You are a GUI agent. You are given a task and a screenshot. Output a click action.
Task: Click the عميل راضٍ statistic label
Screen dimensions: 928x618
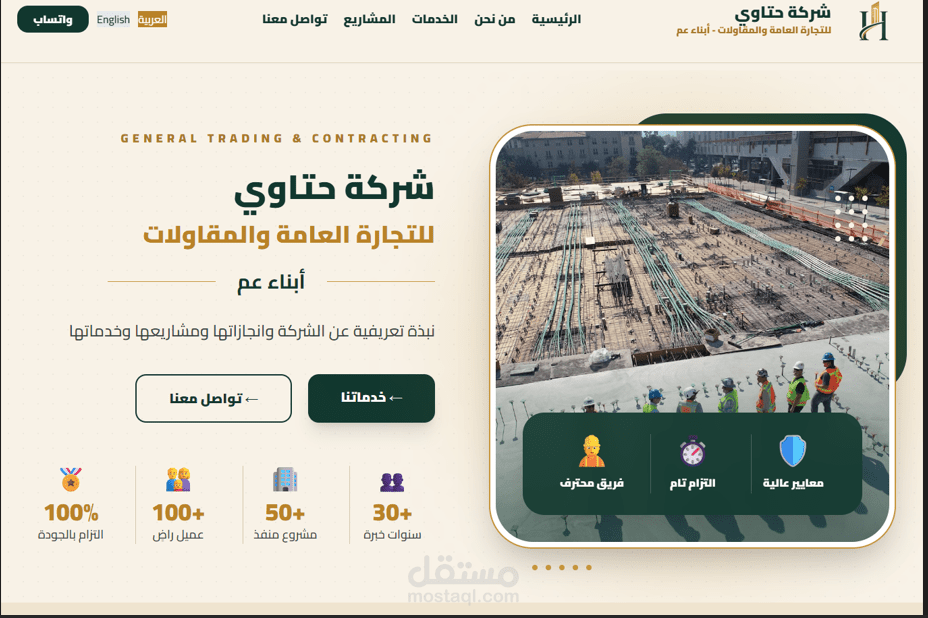178,535
